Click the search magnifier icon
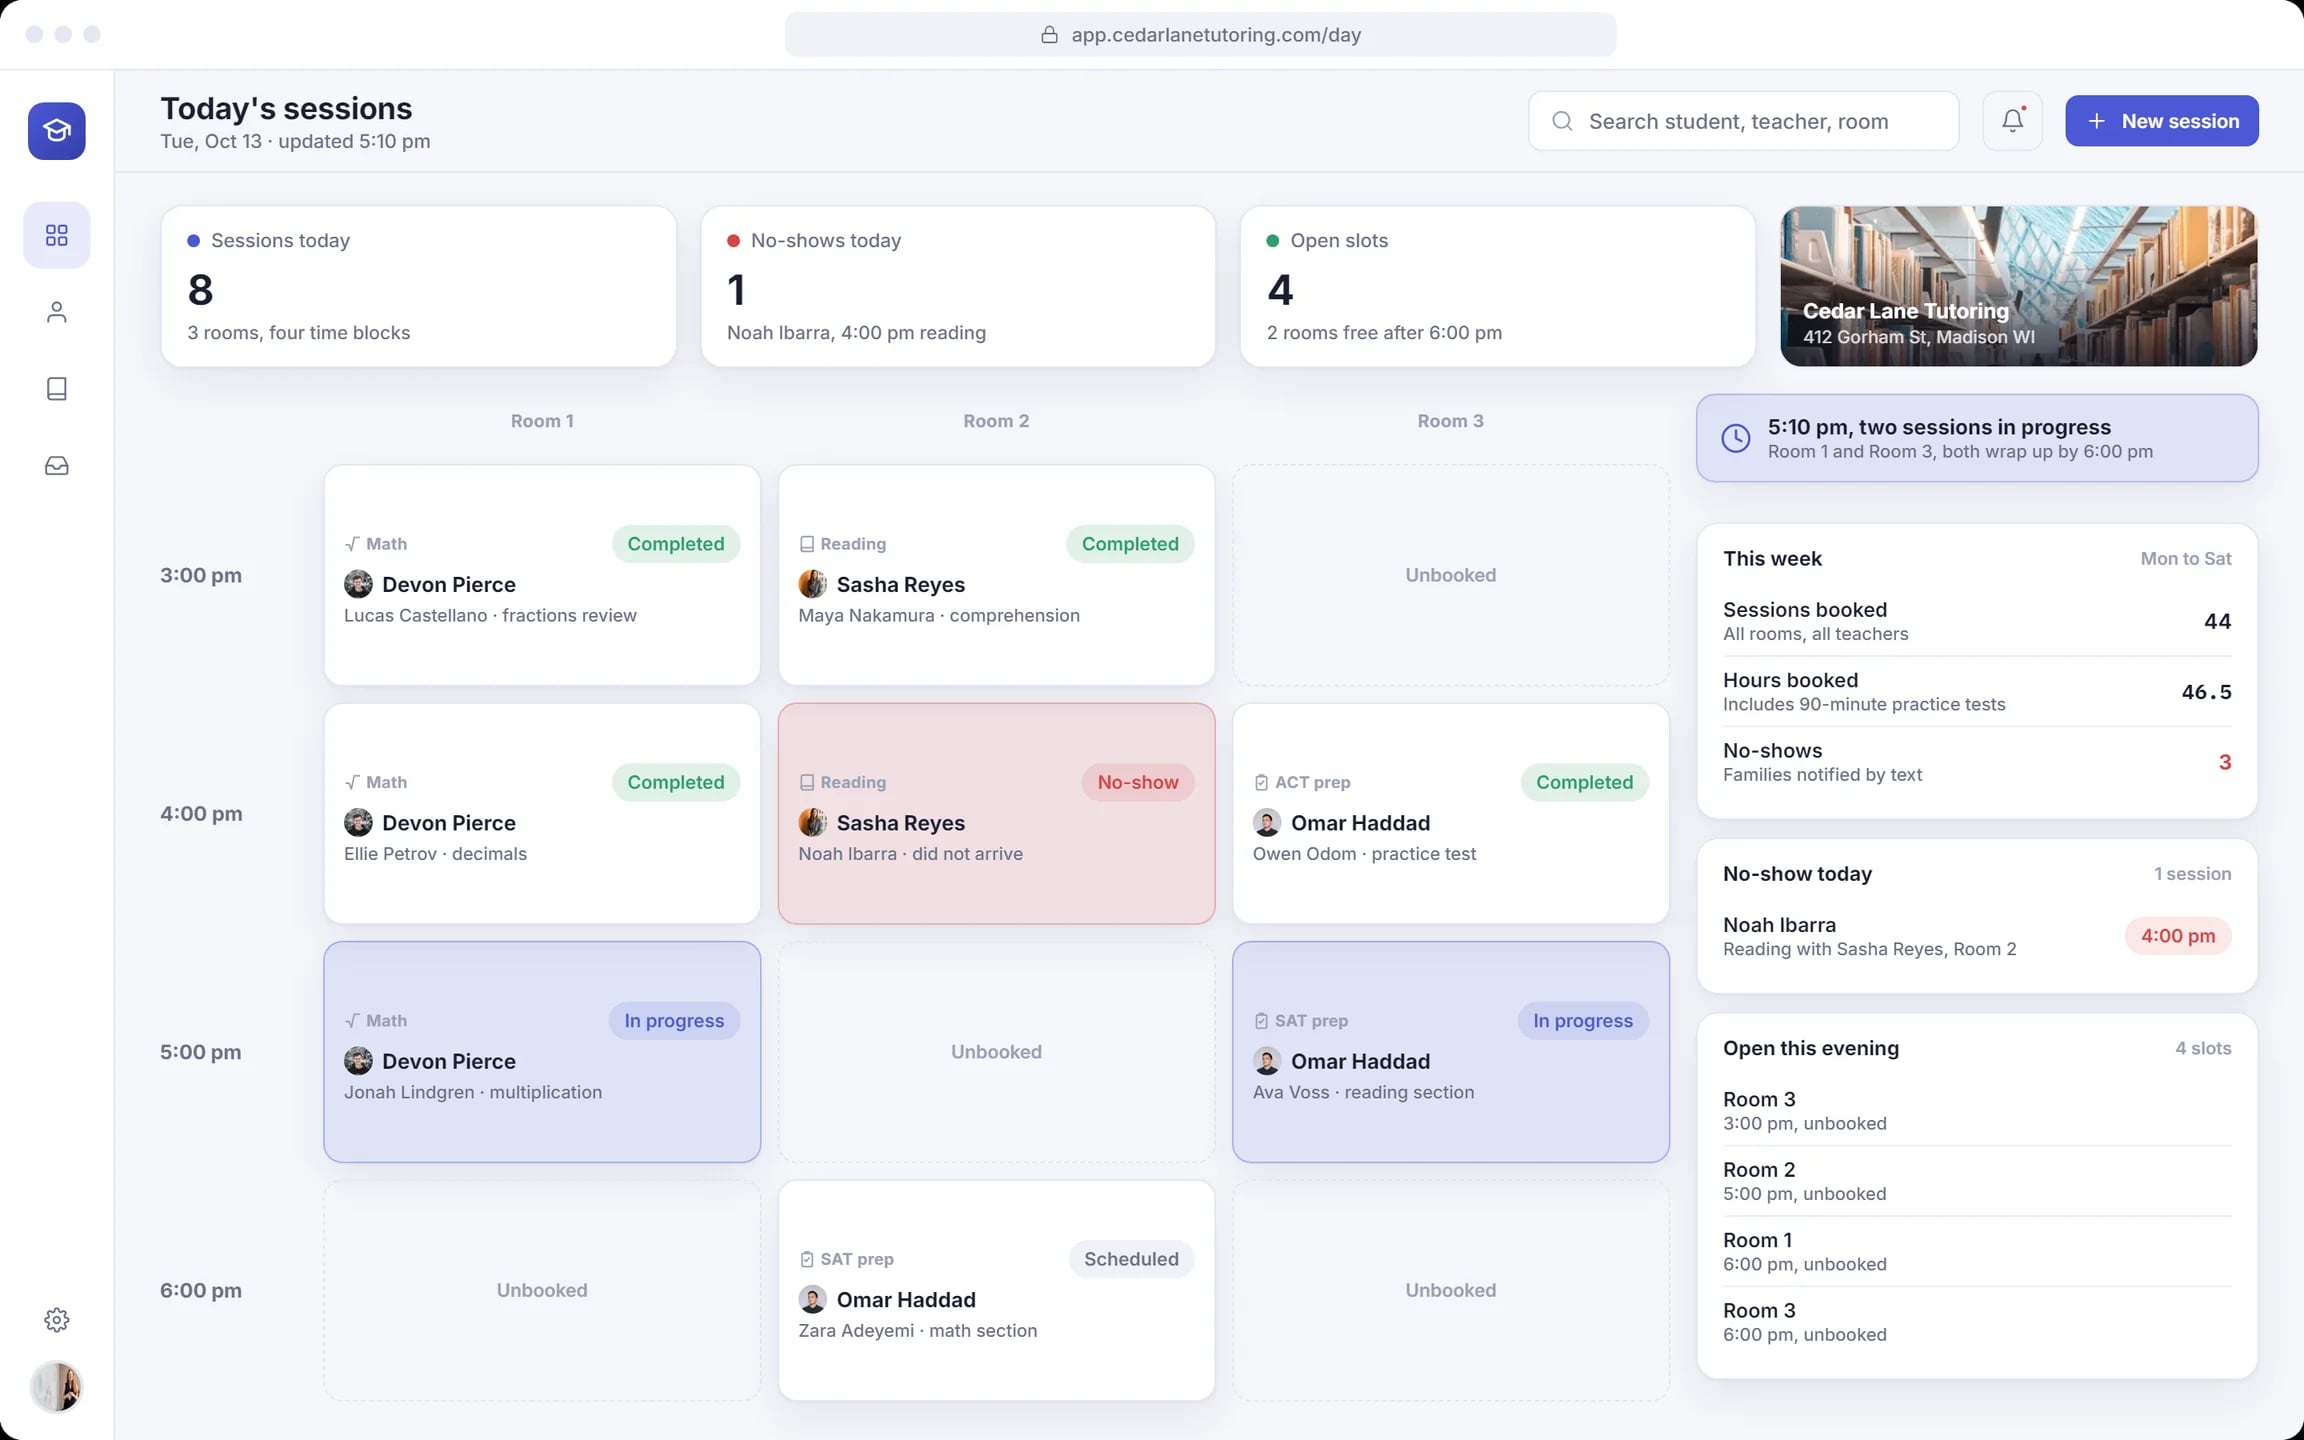 click(x=1561, y=121)
